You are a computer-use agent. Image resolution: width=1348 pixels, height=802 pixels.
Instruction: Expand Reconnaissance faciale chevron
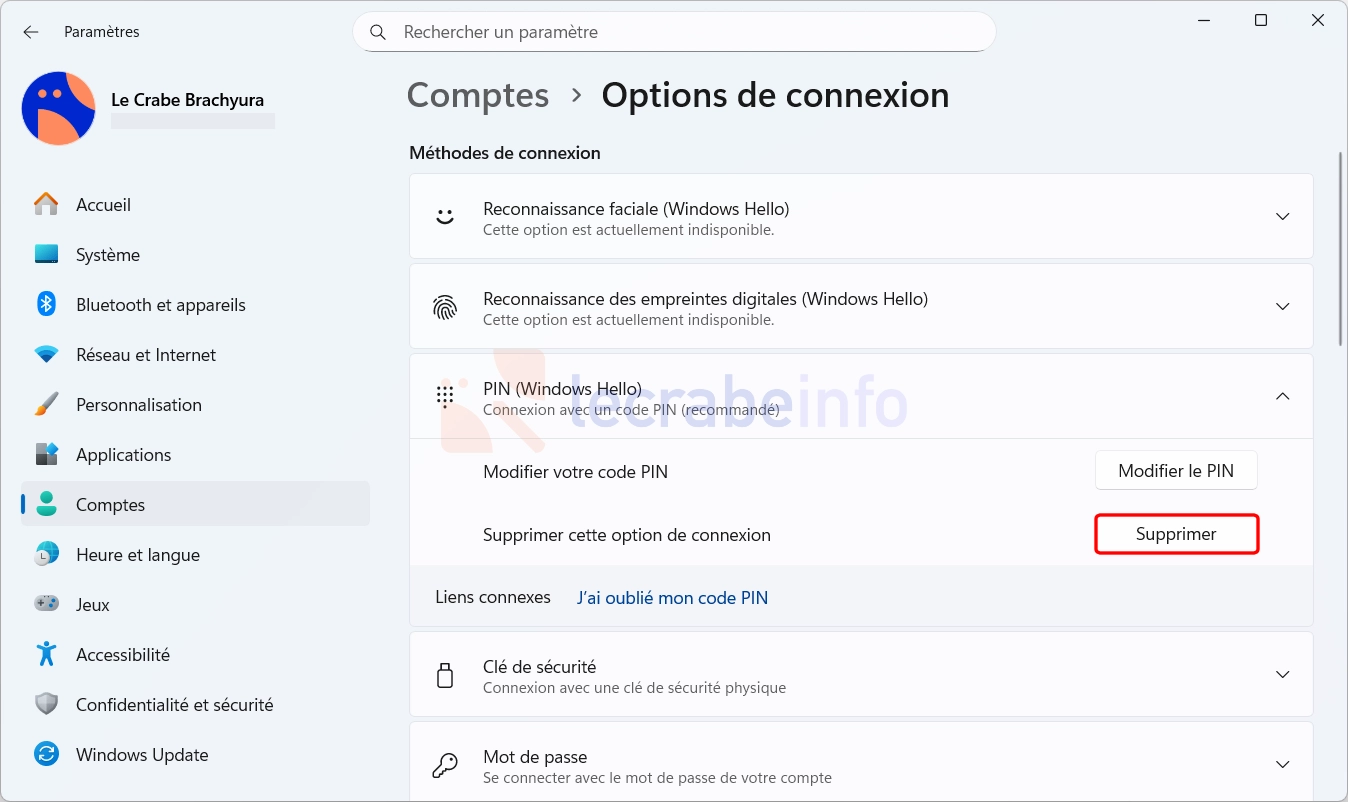click(x=1283, y=216)
